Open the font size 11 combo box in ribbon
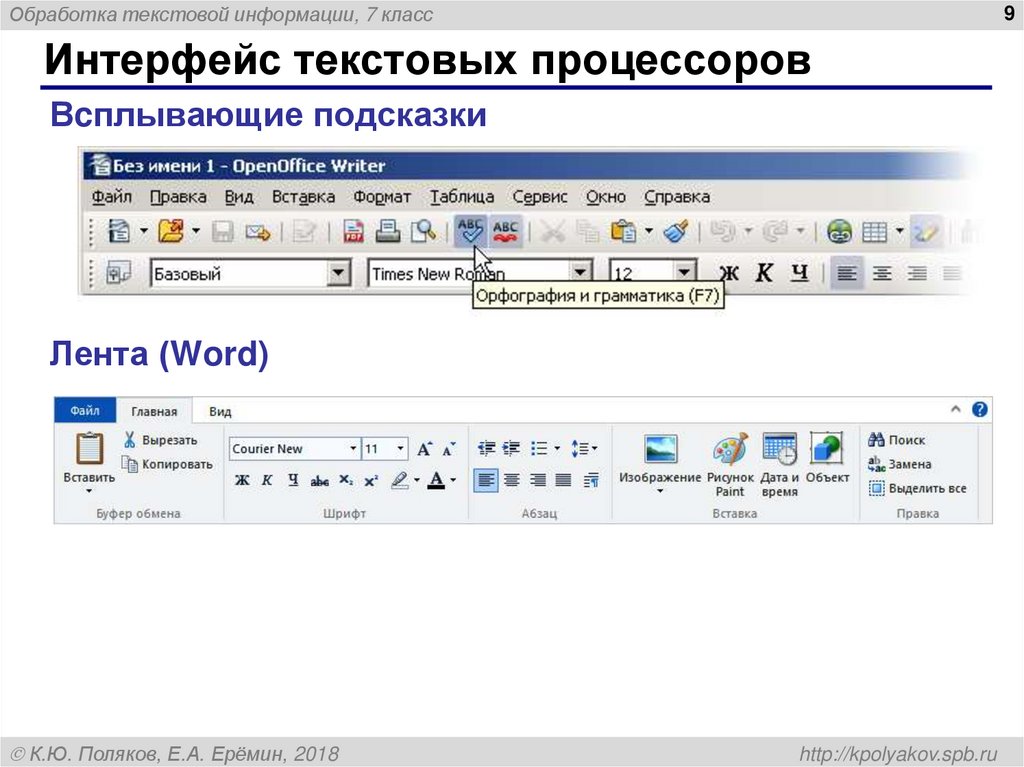The width and height of the screenshot is (1024, 767). pos(385,449)
